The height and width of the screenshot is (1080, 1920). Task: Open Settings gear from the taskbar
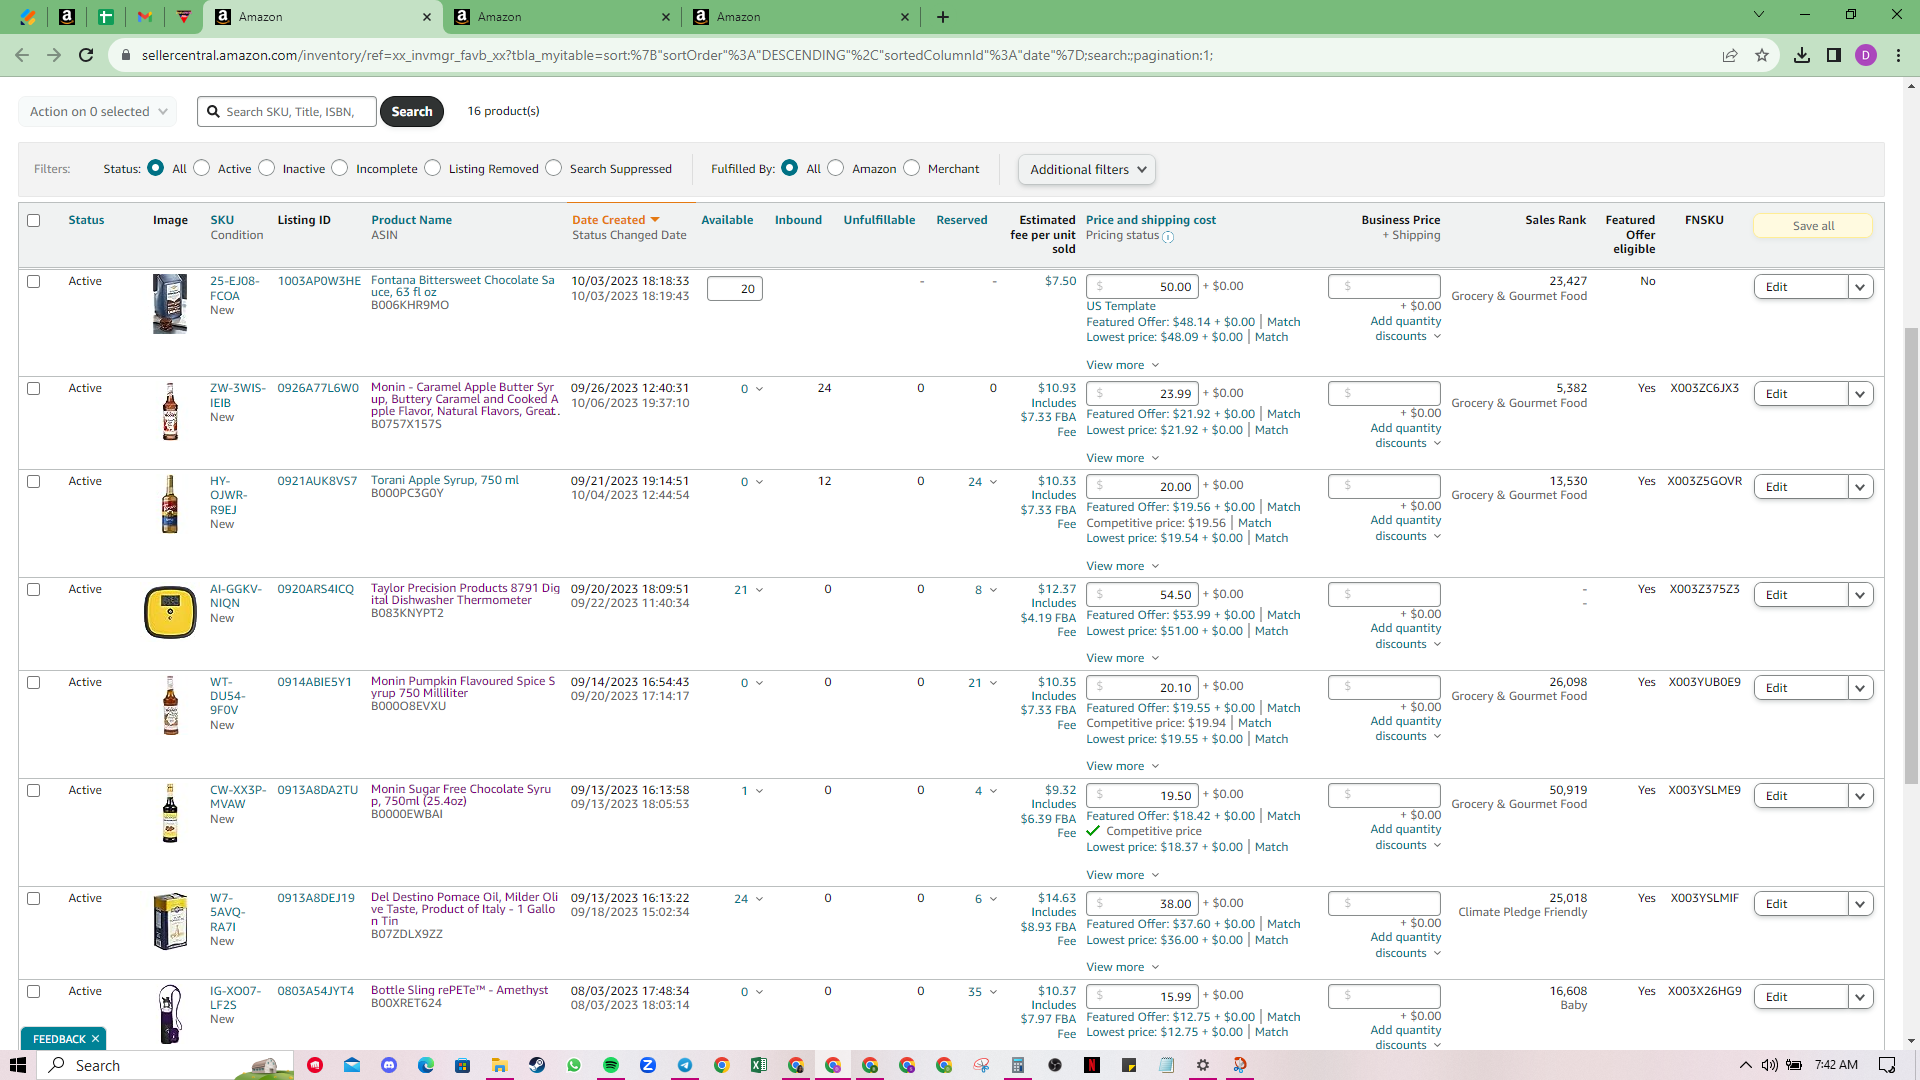[x=1203, y=1065]
